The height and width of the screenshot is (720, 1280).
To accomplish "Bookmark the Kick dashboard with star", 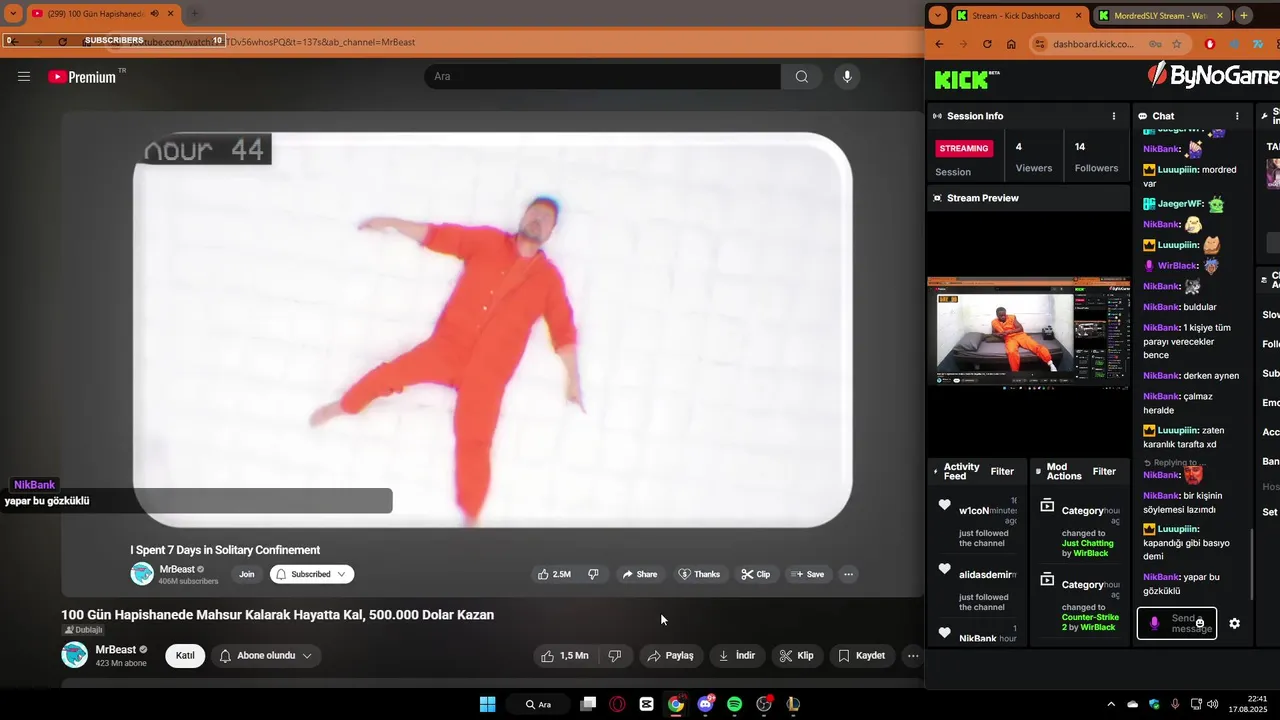I will tap(1177, 44).
